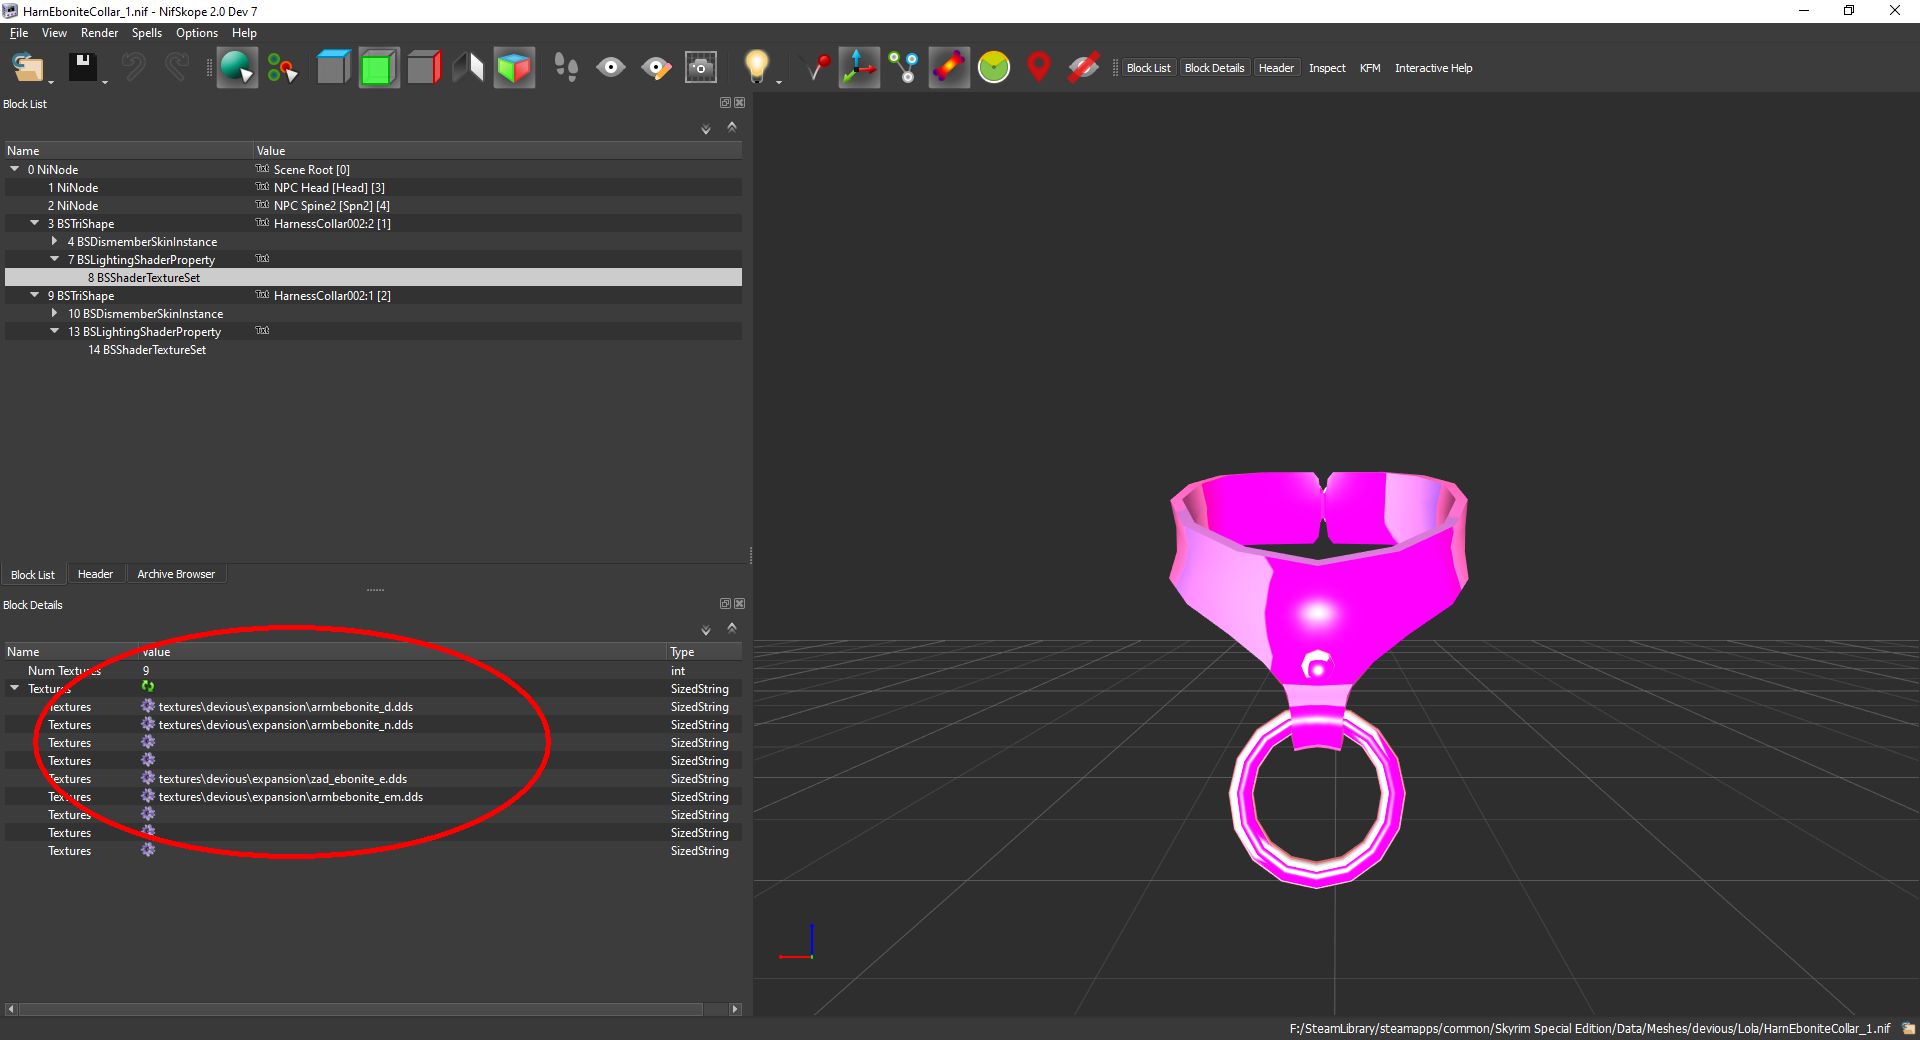Toggle Block Details panel from toolbar

tap(1214, 68)
